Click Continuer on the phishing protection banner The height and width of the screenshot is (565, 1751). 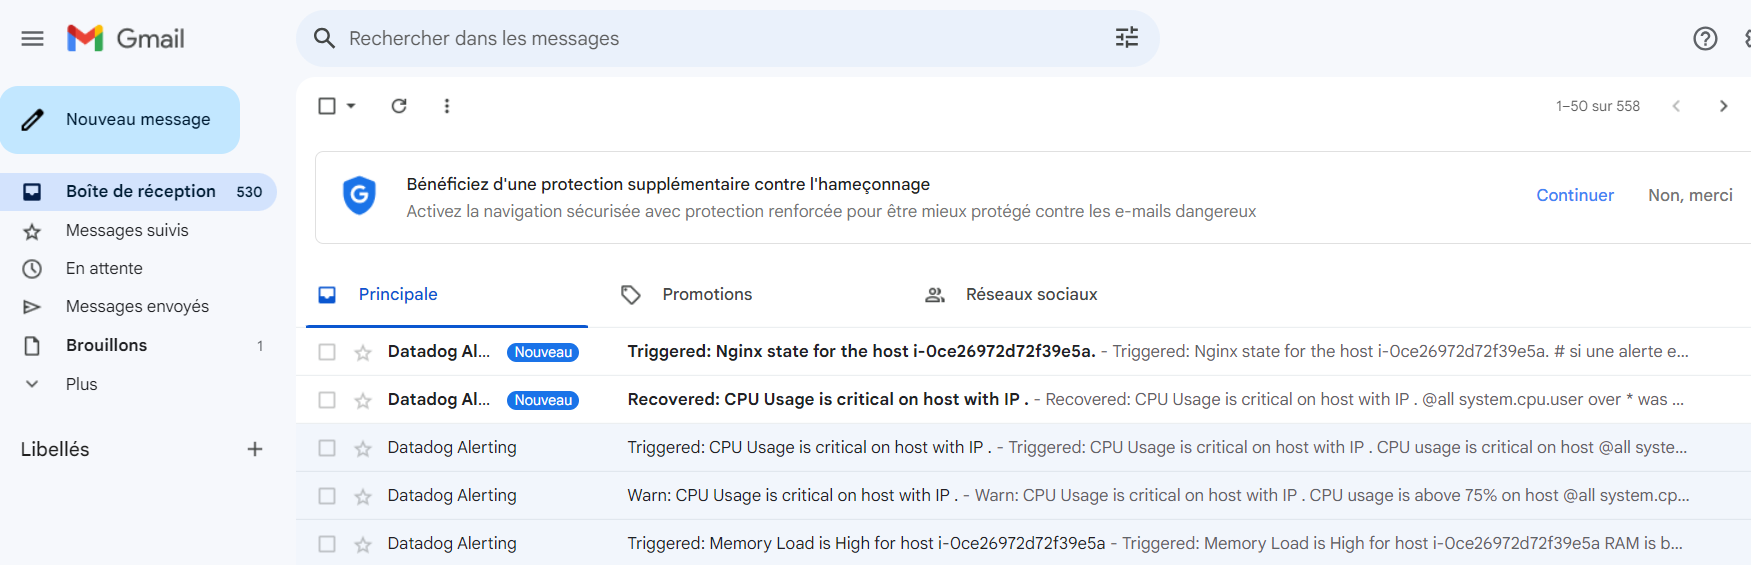[1574, 195]
